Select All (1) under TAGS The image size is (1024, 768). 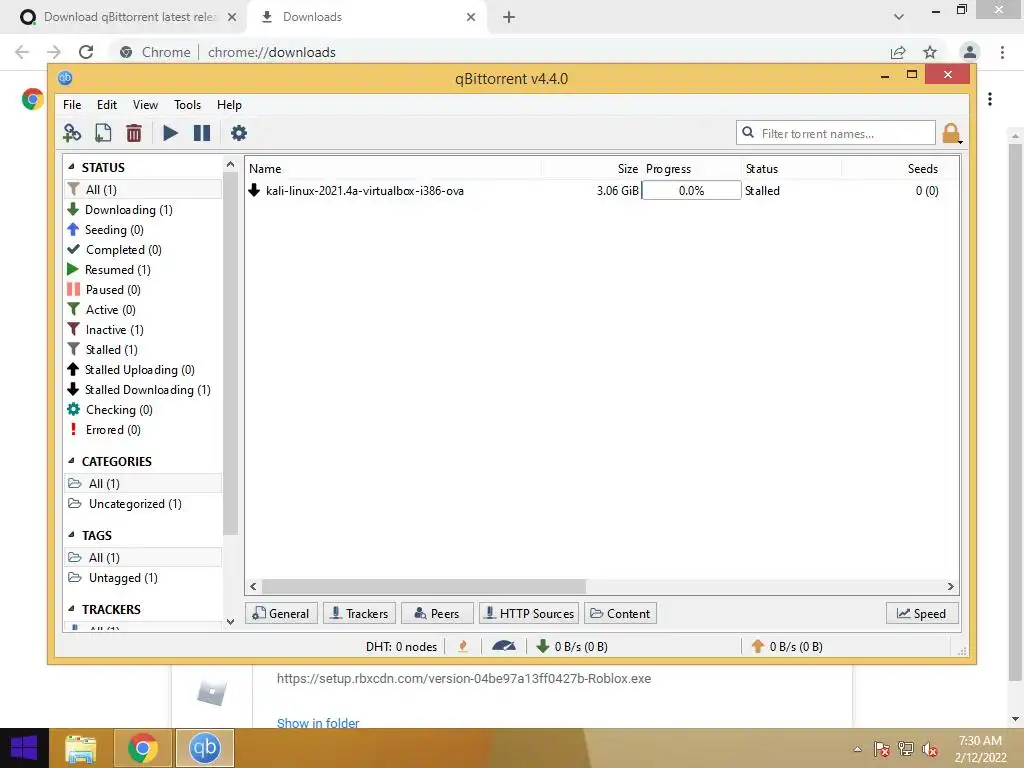(x=143, y=558)
